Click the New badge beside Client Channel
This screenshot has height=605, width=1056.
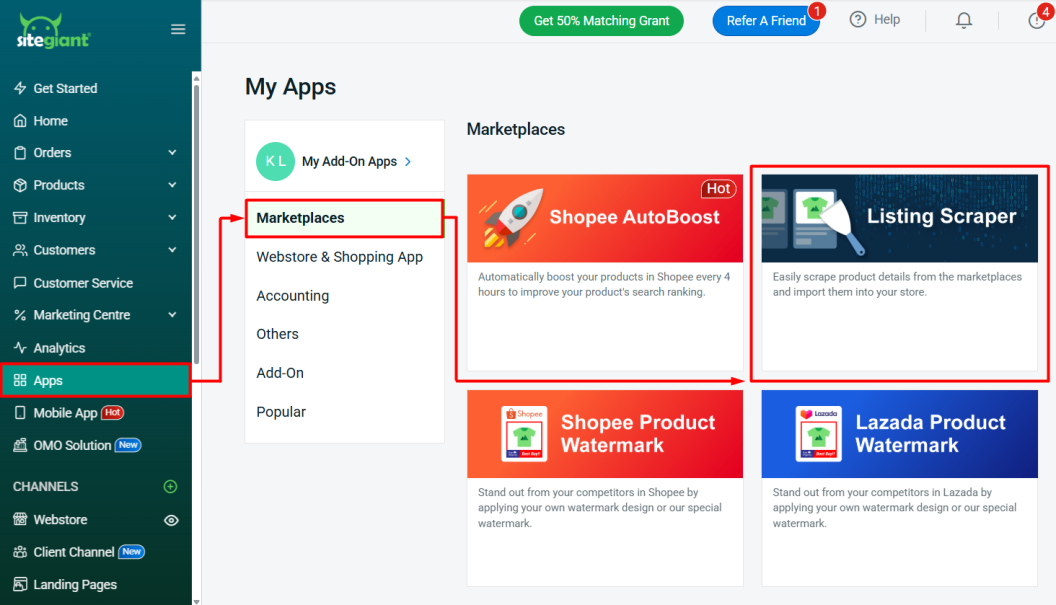coord(131,551)
